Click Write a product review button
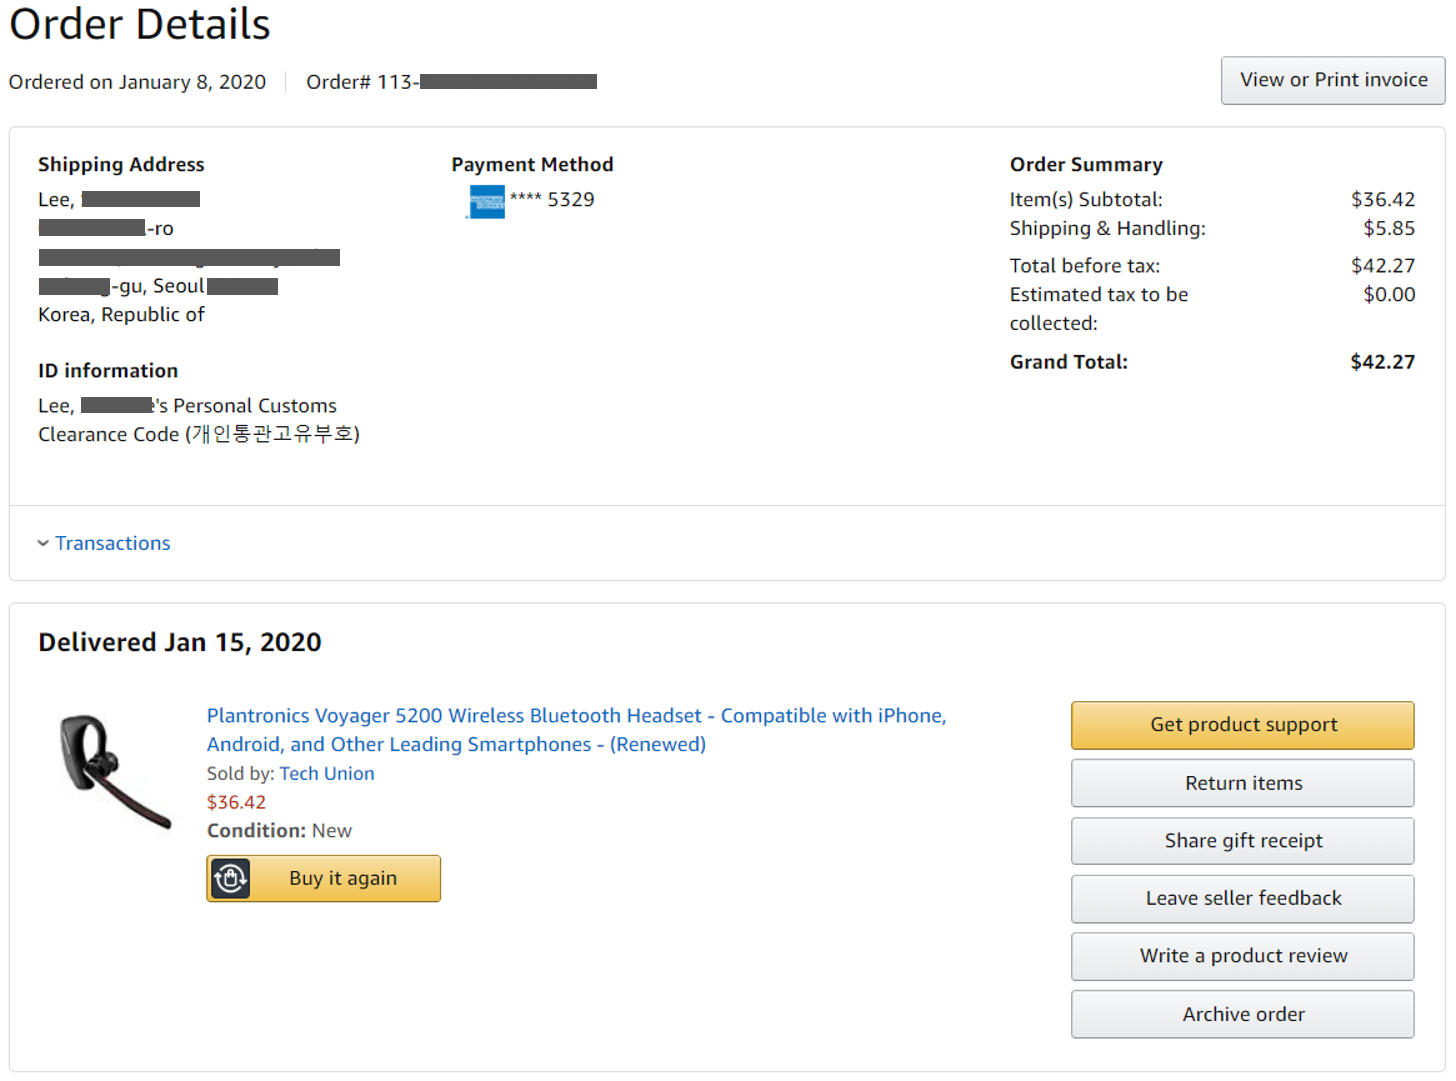Viewport: 1456px width, 1081px height. [1243, 956]
